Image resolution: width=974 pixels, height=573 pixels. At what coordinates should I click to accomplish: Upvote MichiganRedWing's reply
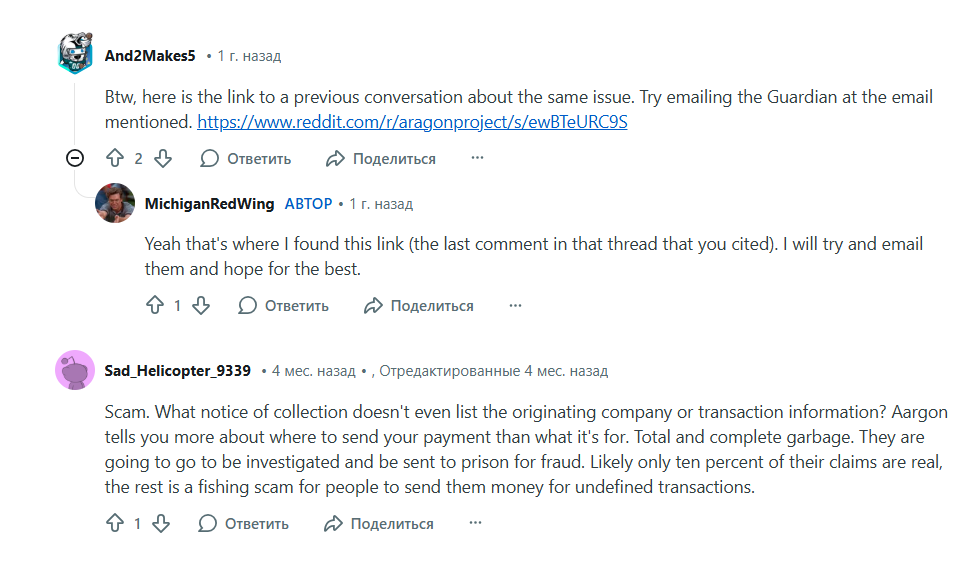coord(154,305)
